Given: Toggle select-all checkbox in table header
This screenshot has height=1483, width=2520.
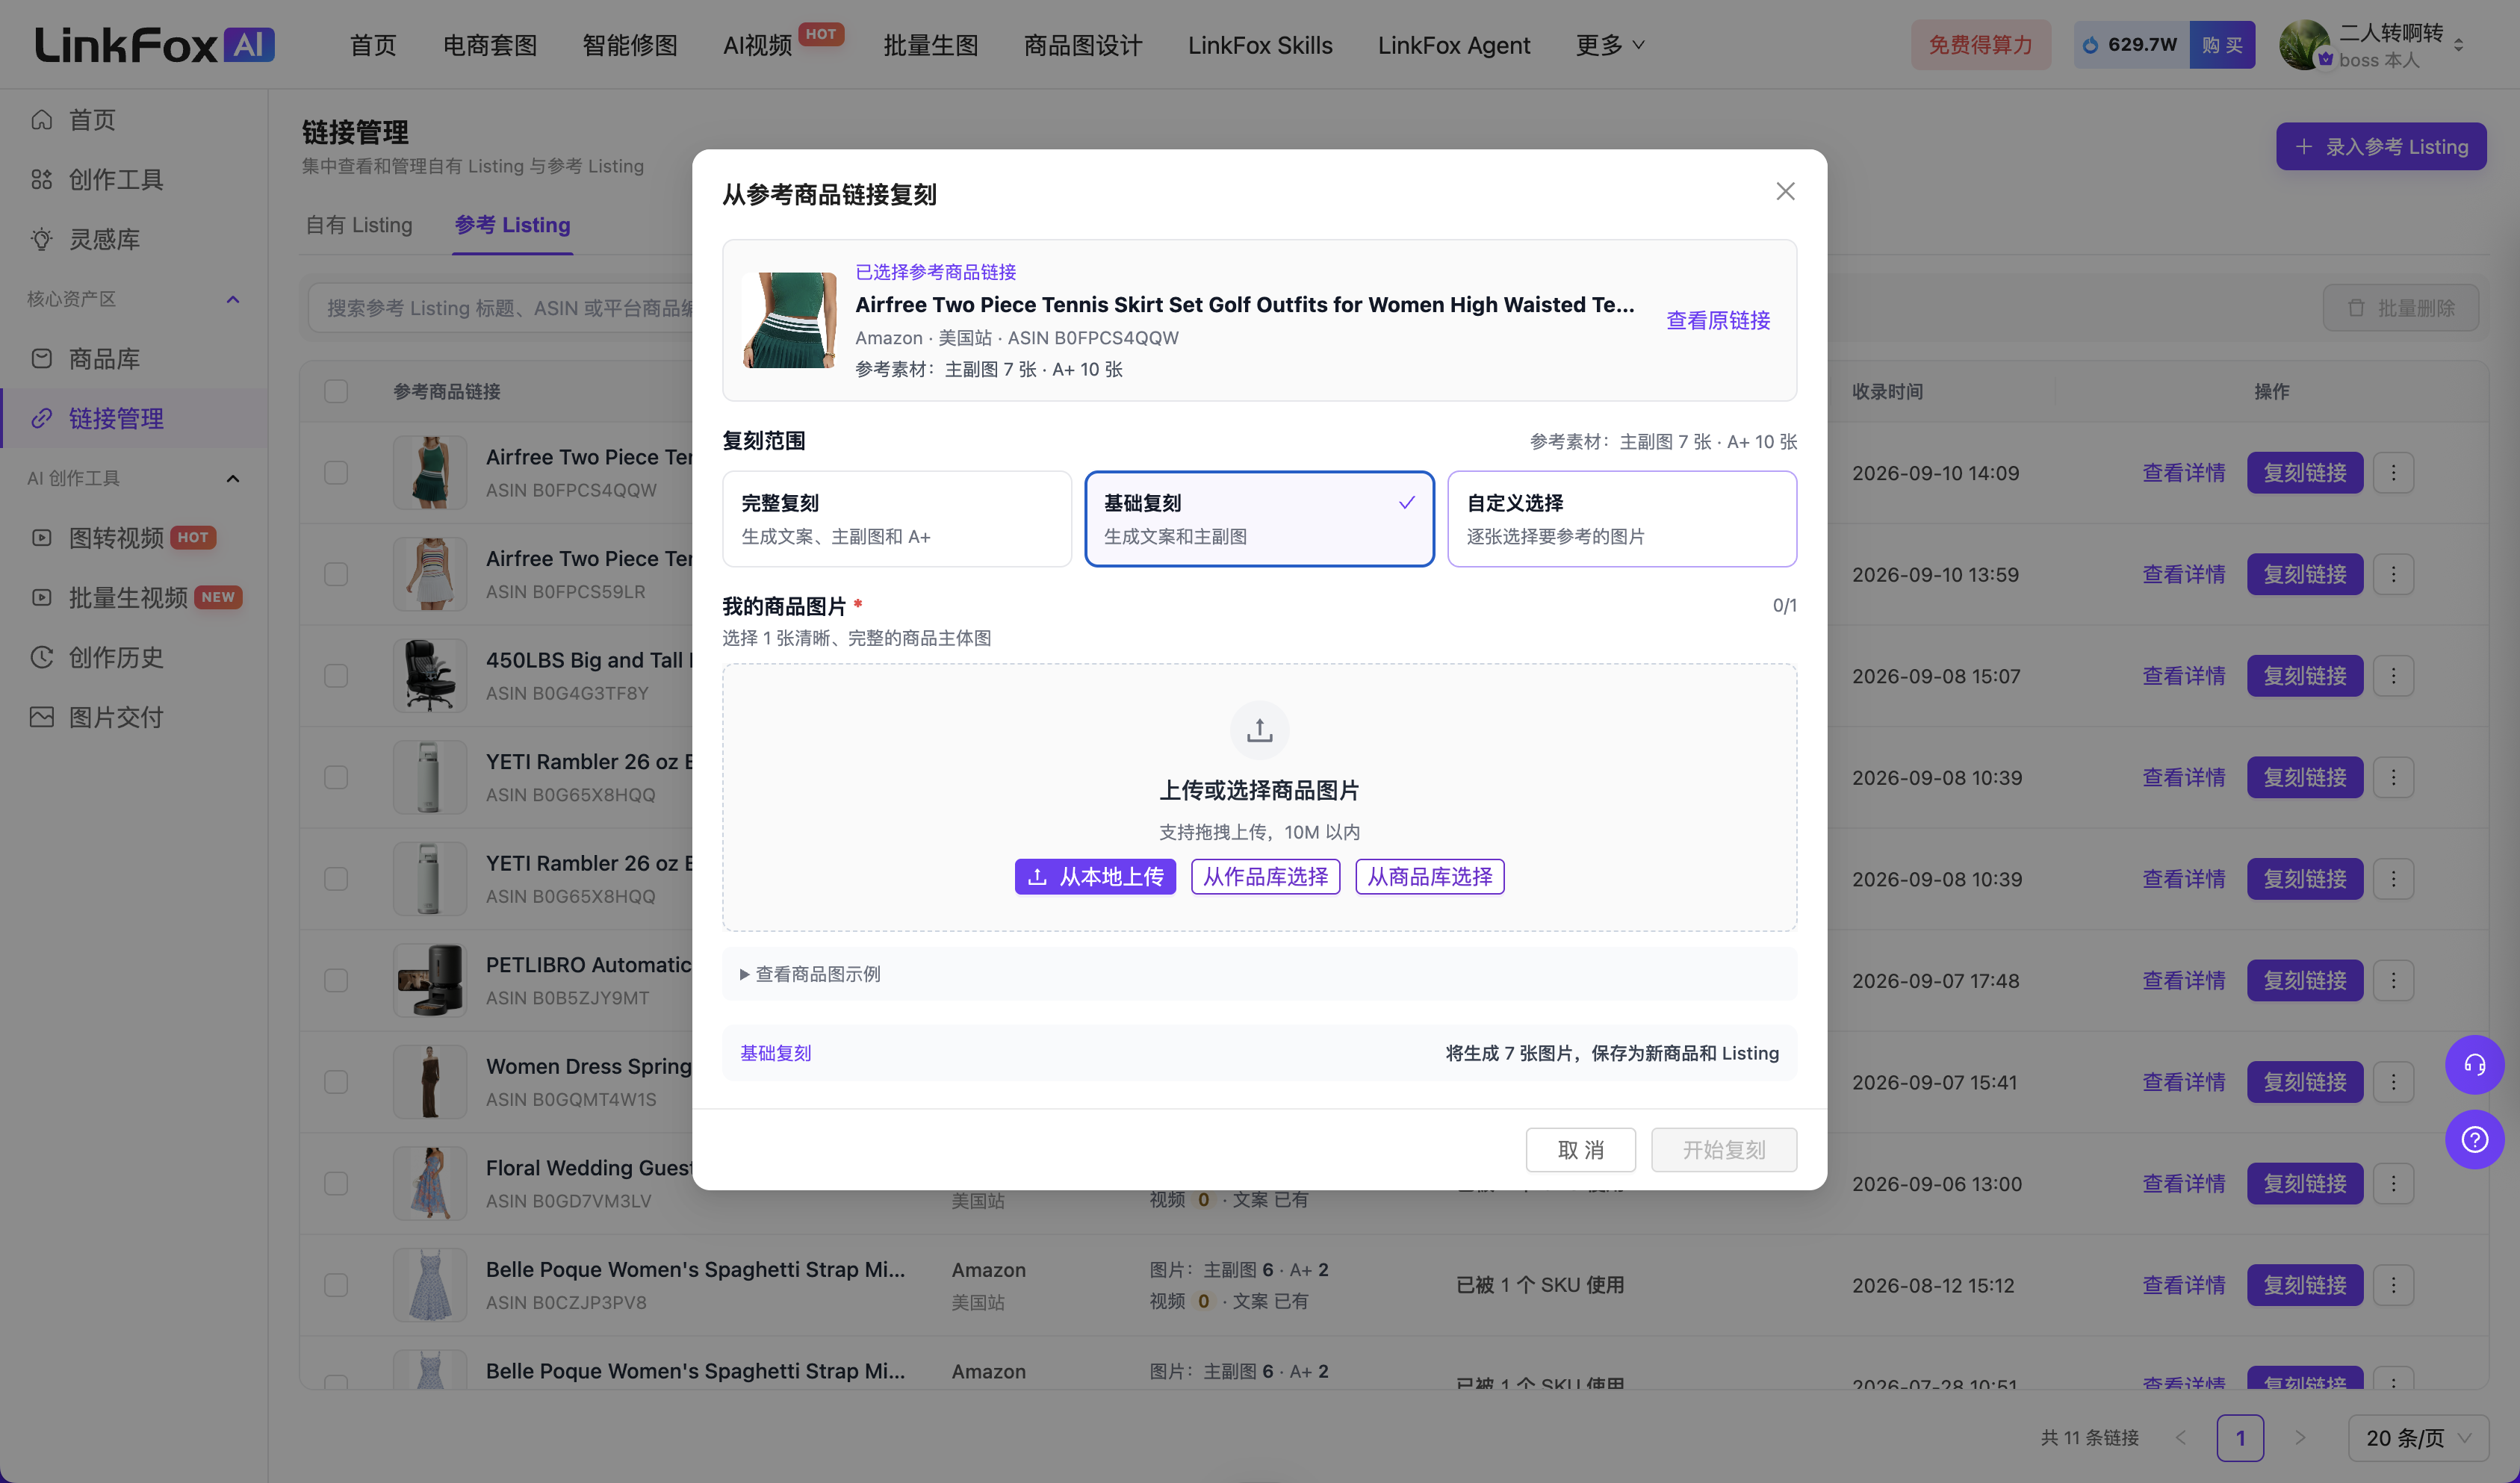Looking at the screenshot, I should click(x=336, y=391).
